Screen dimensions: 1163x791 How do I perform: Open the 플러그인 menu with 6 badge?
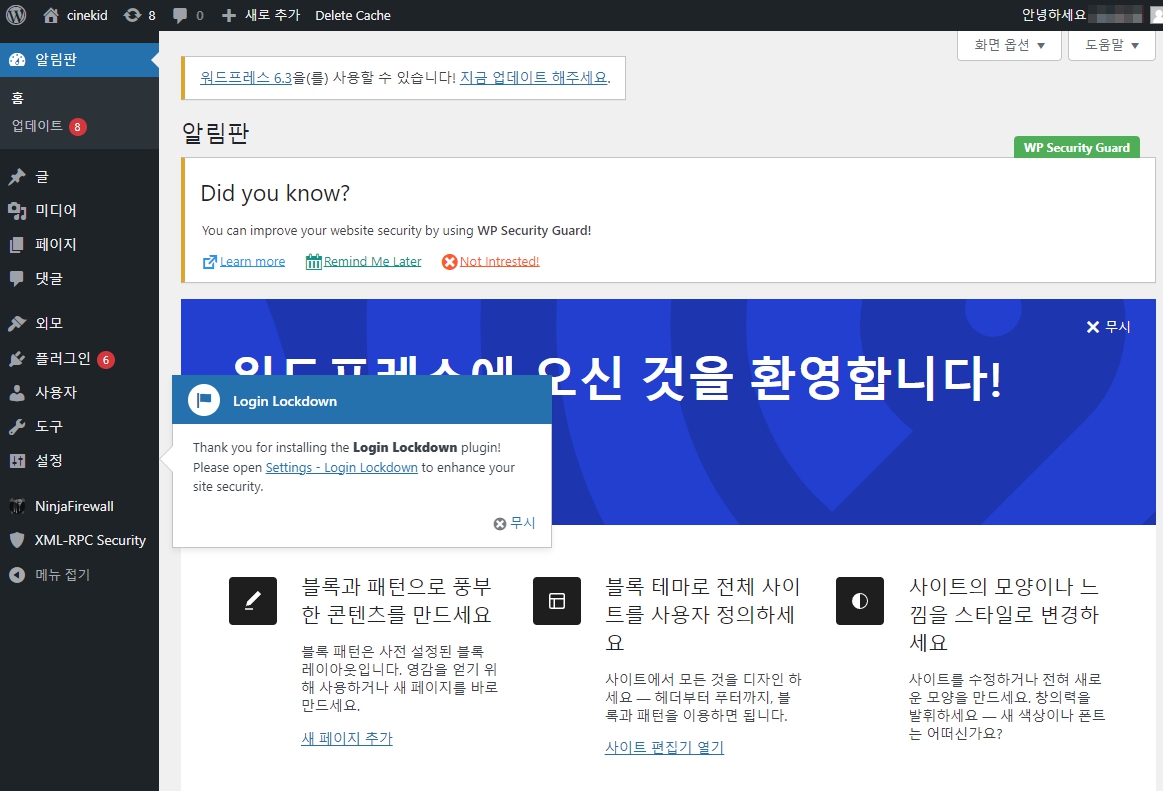[x=79, y=359]
